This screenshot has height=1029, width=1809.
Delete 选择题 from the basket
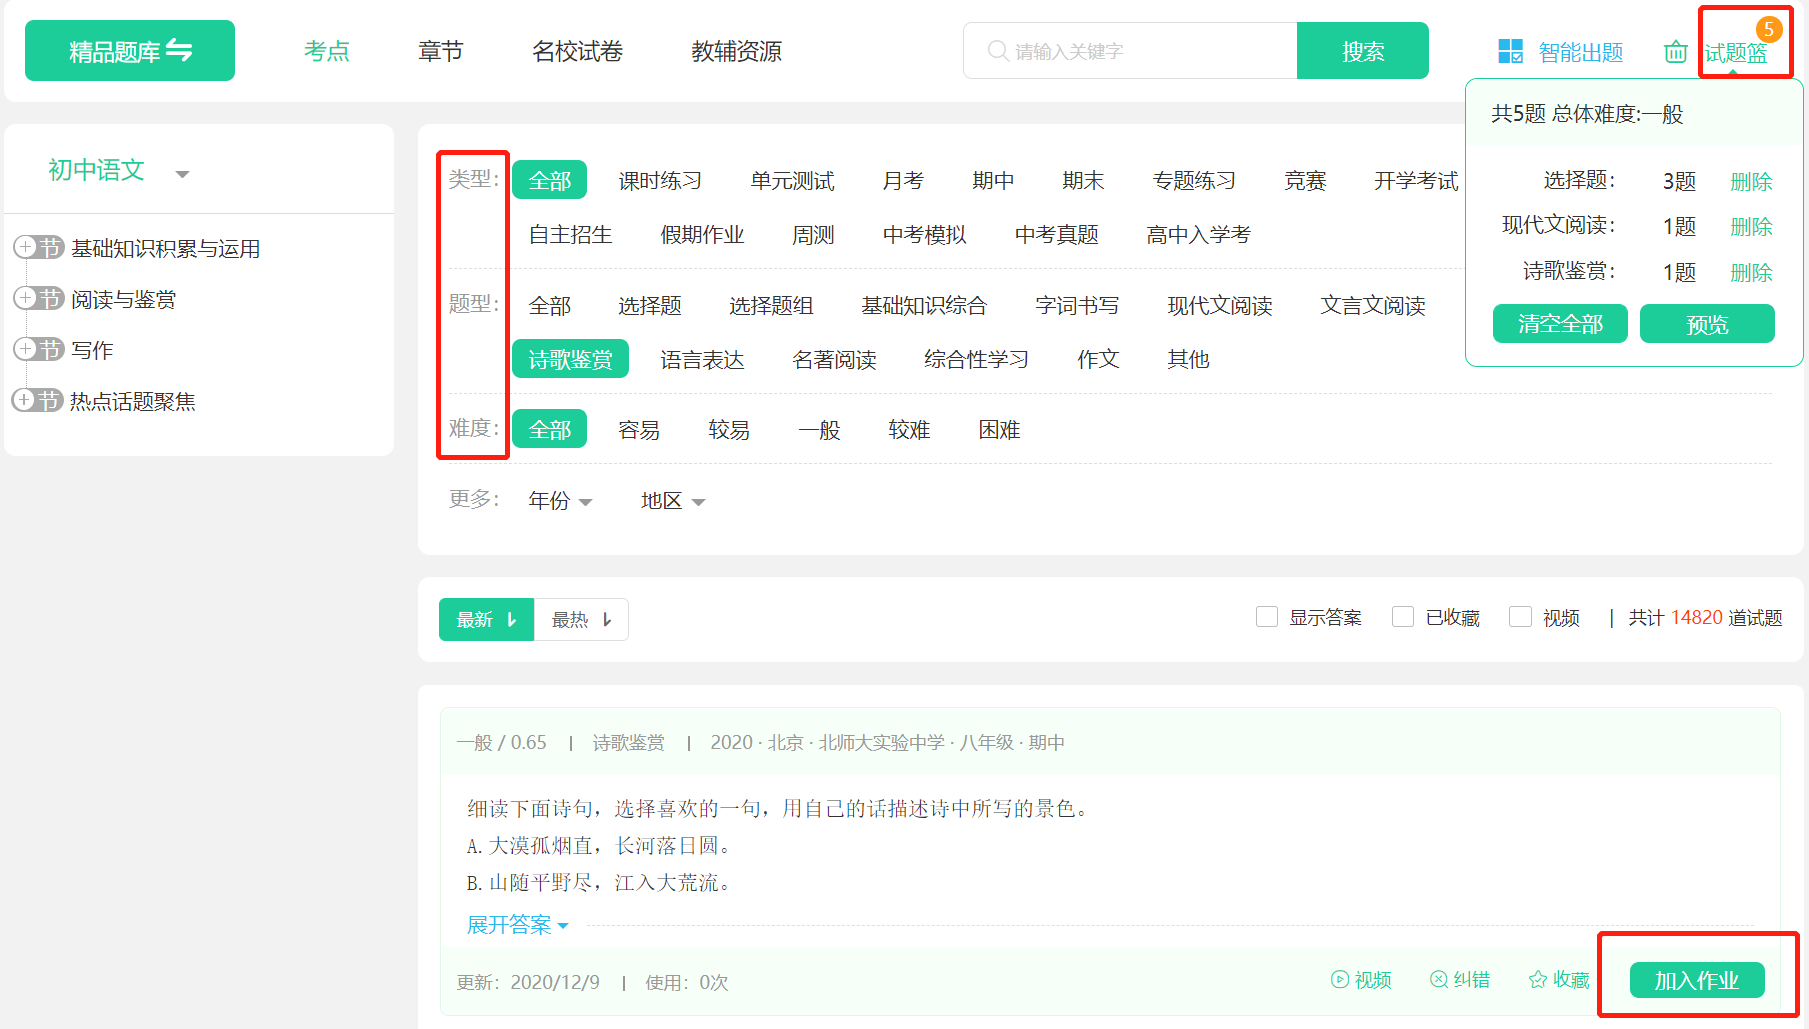1751,182
